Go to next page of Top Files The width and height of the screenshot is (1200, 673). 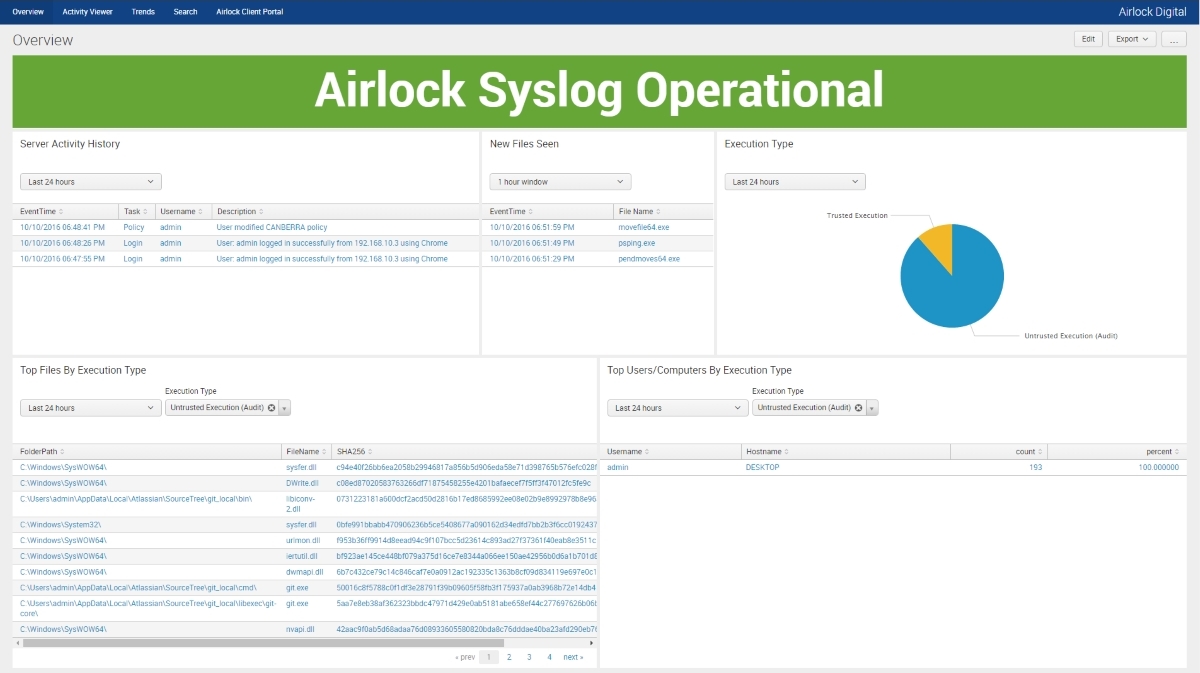(x=573, y=657)
